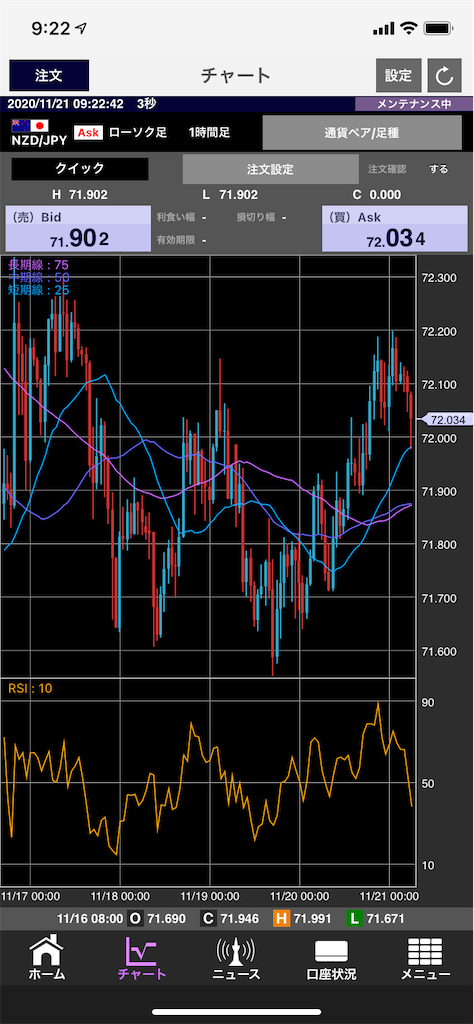Tap the RSI : 10 indicator label
Image resolution: width=474 pixels, height=1024 pixels.
[30, 688]
